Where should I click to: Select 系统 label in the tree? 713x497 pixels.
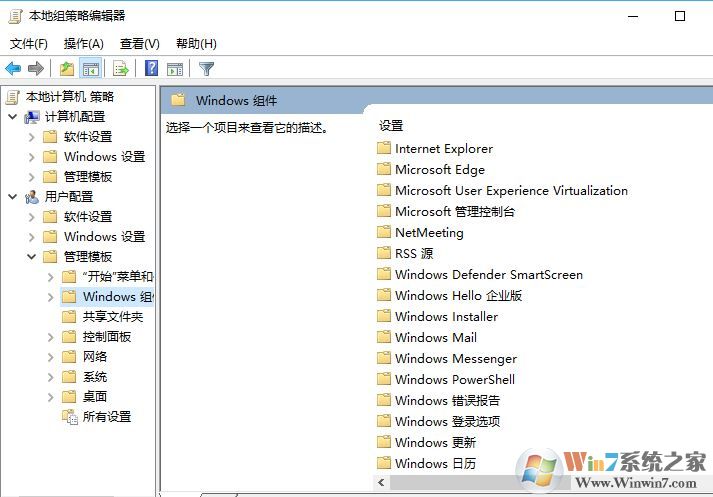(95, 377)
